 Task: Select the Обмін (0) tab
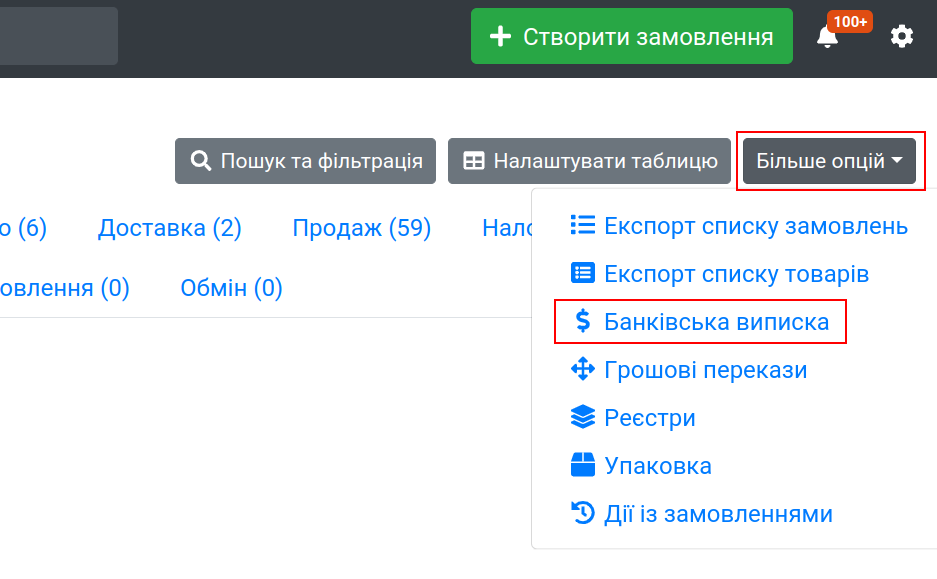[231, 288]
